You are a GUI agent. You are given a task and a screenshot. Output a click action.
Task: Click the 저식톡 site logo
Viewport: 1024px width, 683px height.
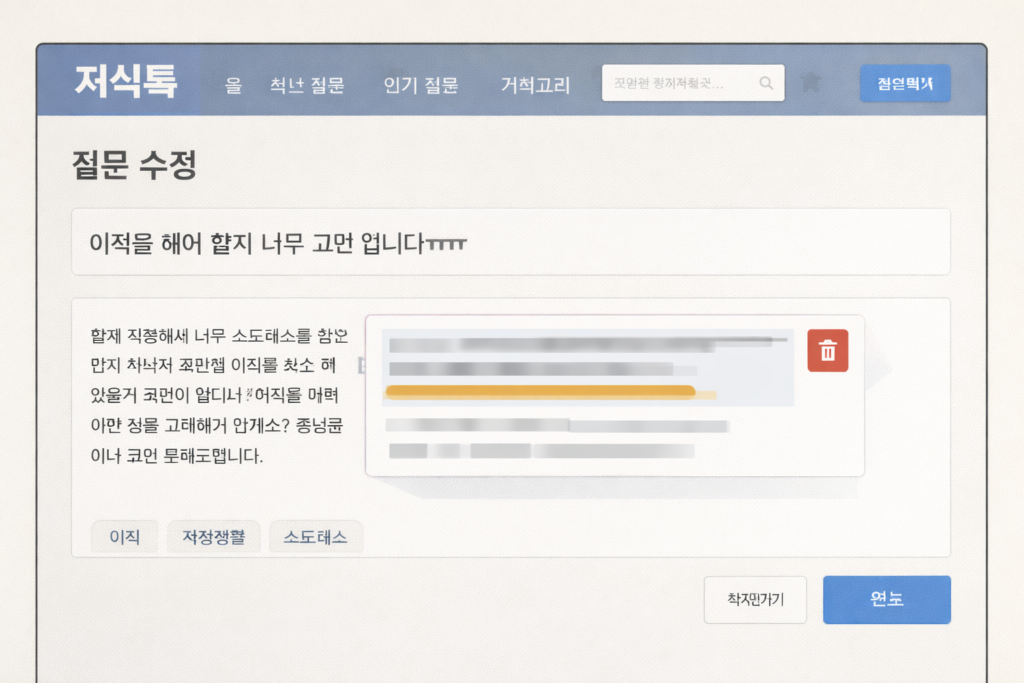(125, 83)
